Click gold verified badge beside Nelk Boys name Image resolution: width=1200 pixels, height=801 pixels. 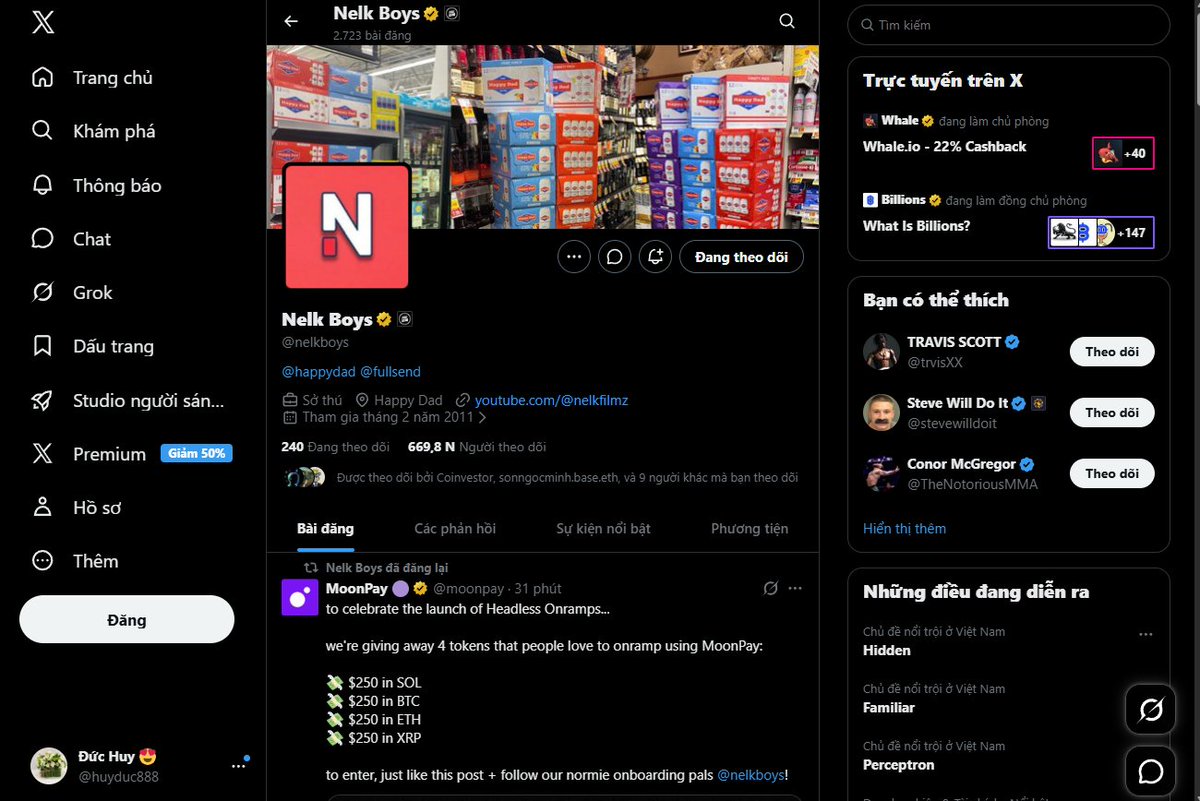(x=383, y=320)
